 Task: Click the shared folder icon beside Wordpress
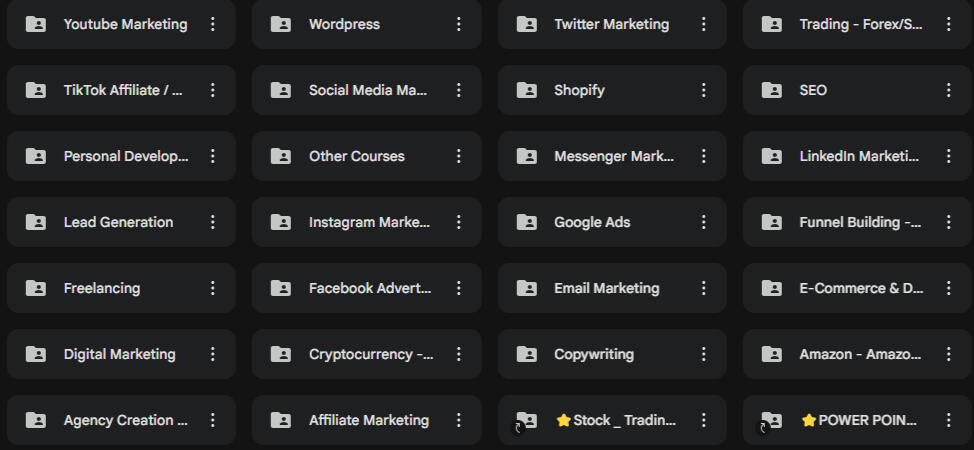click(x=281, y=24)
